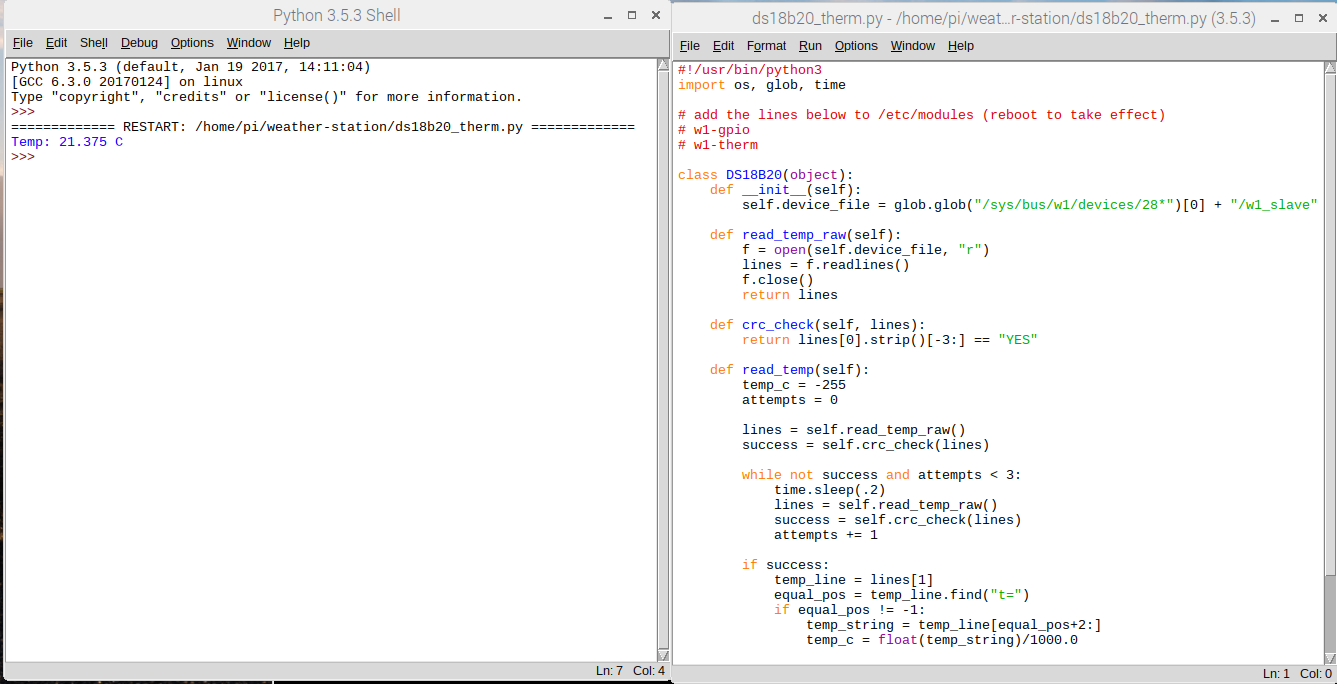
Task: Open Window menu in ds18b20_therm.py editor
Action: pos(913,46)
